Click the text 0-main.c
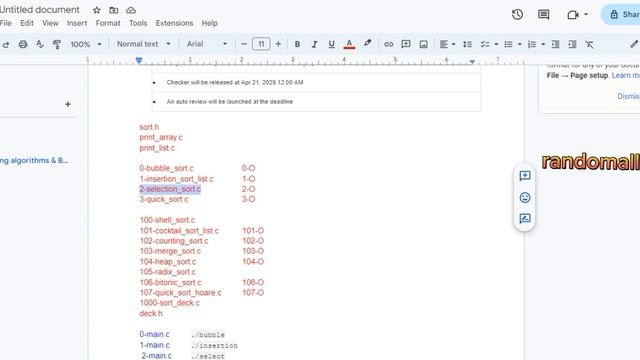Screen dimensions: 640x360 [154, 334]
